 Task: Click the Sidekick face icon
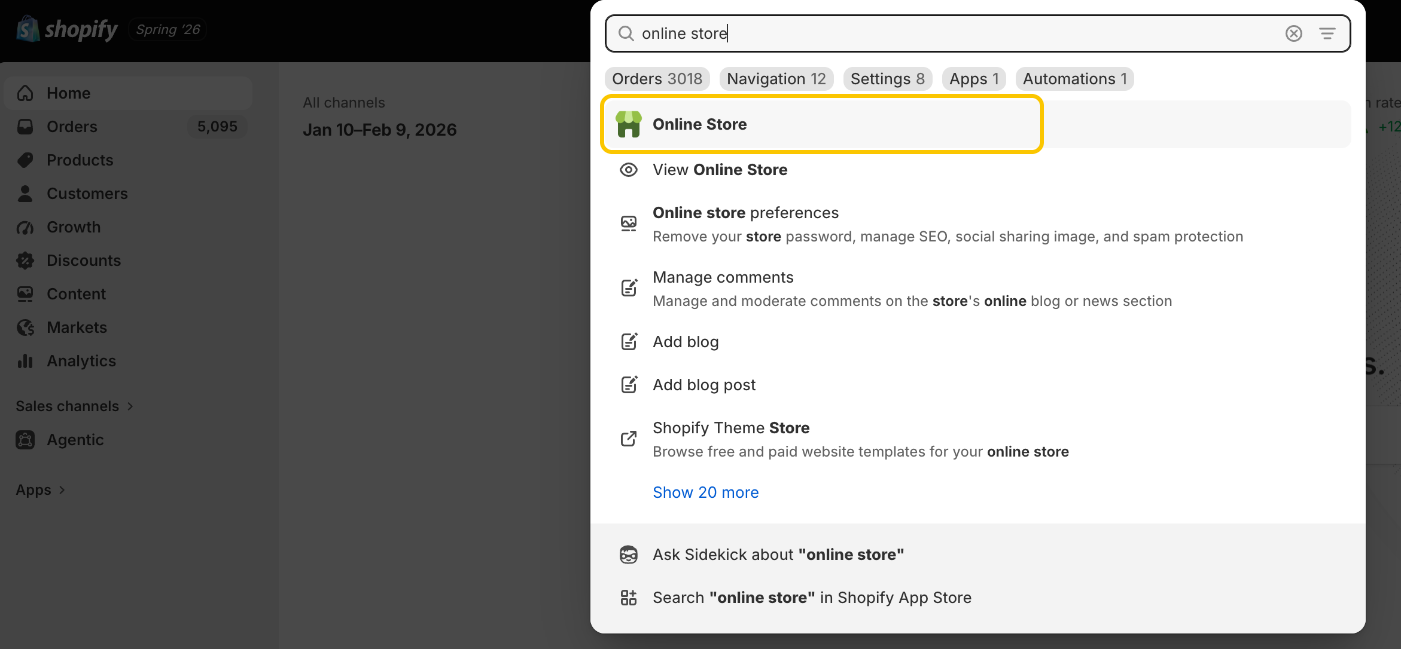pos(628,555)
